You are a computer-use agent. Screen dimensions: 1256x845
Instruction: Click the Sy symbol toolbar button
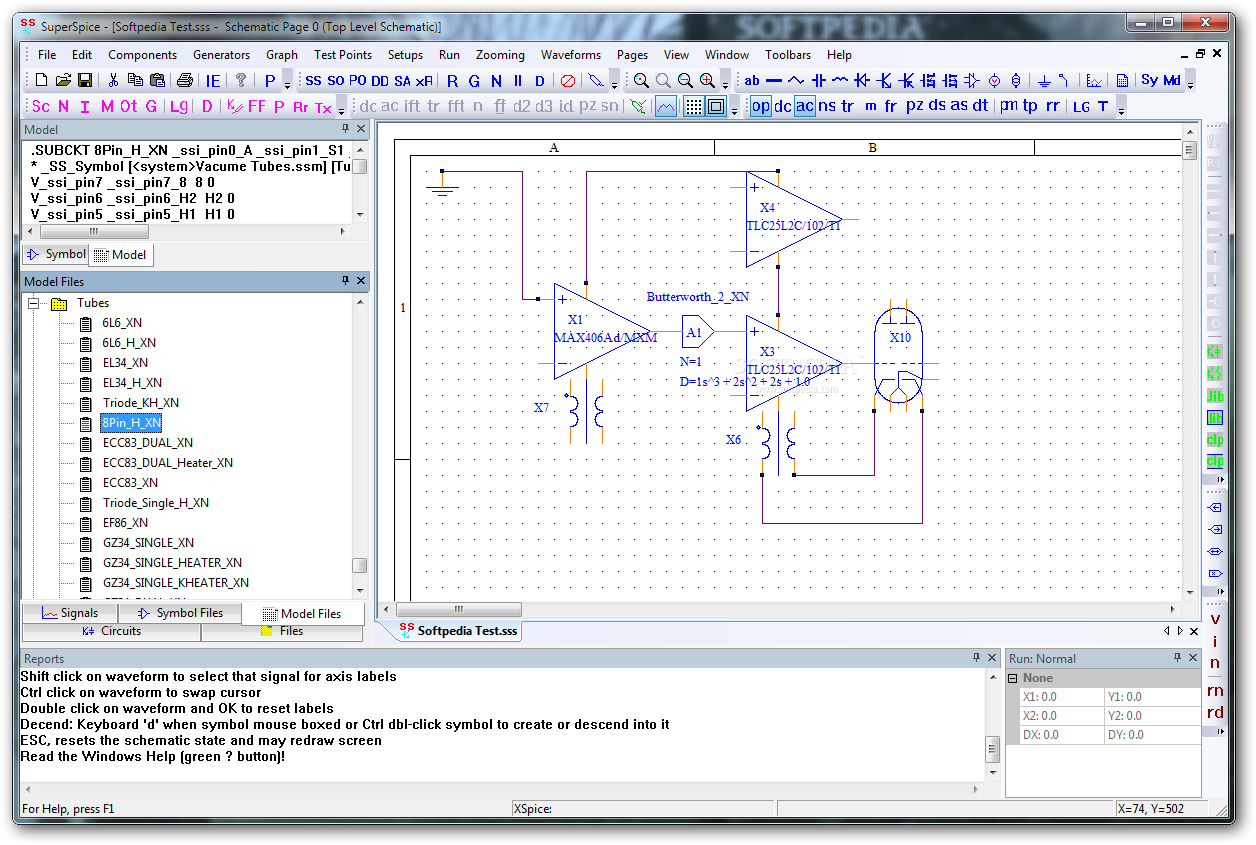[1150, 80]
